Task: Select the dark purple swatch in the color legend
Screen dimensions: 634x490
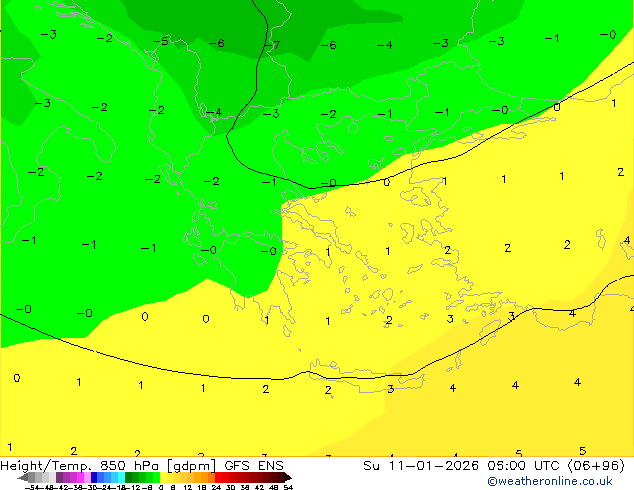Action: click(59, 477)
